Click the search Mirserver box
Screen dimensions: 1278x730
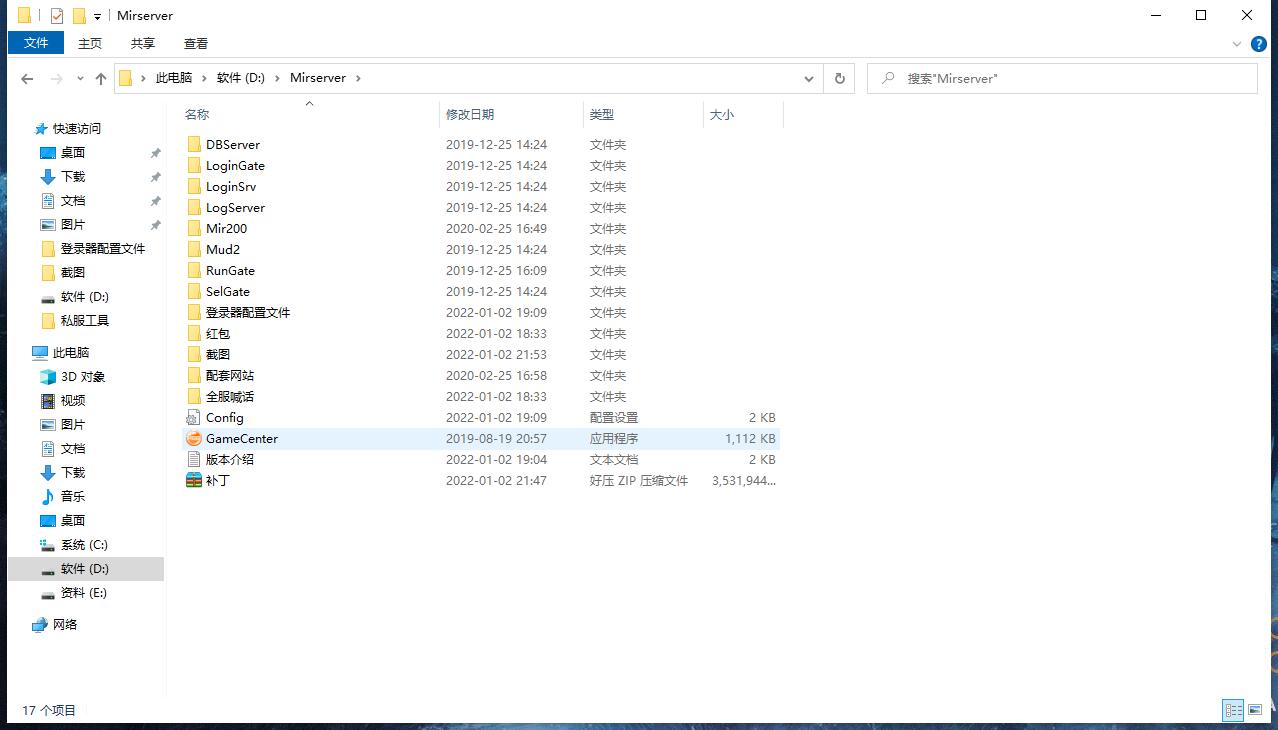click(1062, 78)
